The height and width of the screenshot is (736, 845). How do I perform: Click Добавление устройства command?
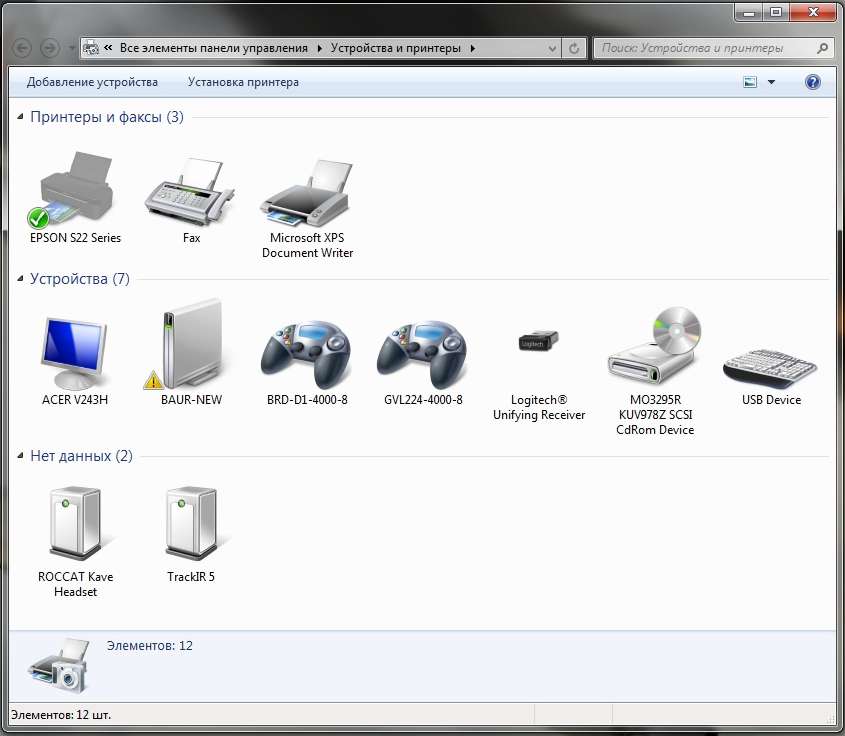point(92,82)
